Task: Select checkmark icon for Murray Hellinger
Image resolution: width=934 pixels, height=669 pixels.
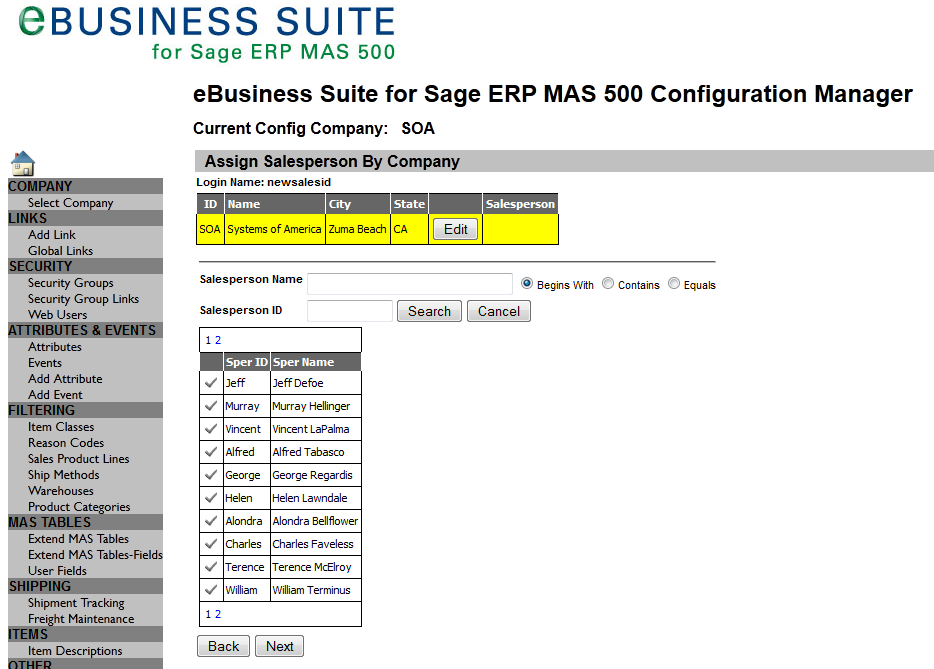Action: tap(210, 406)
